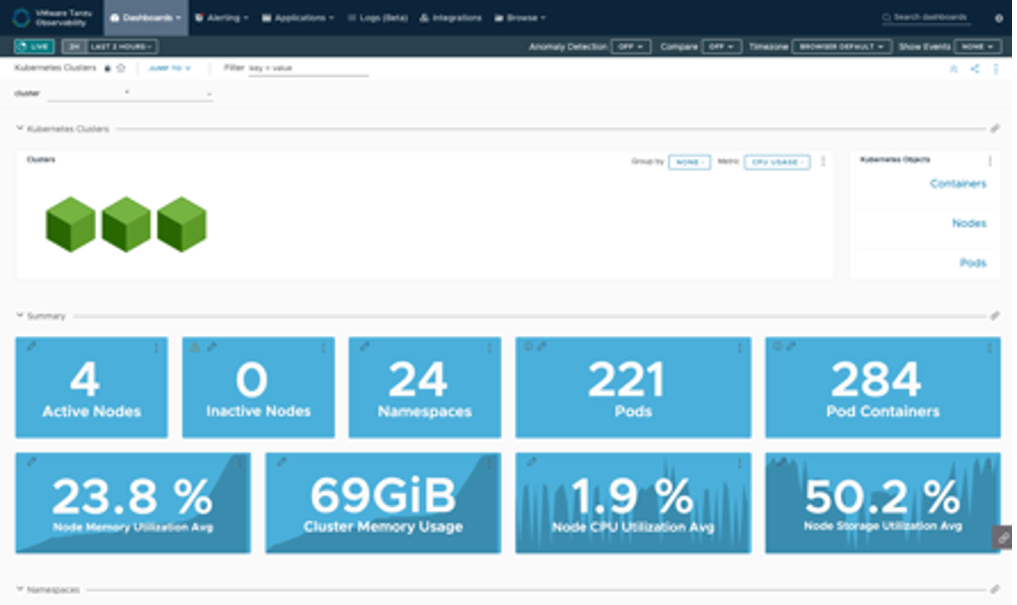This screenshot has width=1017, height=605.
Task: Open the Timezone BROWSER DEFAULT dropdown
Action: [x=841, y=47]
